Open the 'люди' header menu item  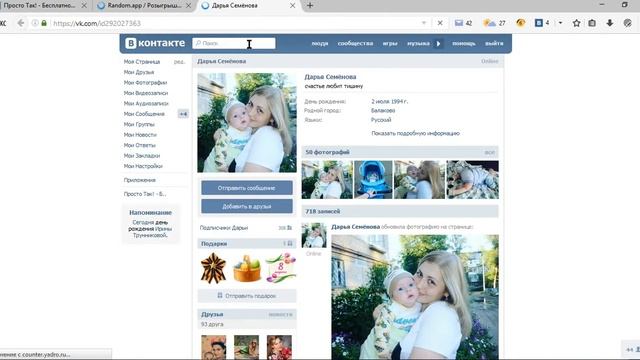click(x=320, y=43)
